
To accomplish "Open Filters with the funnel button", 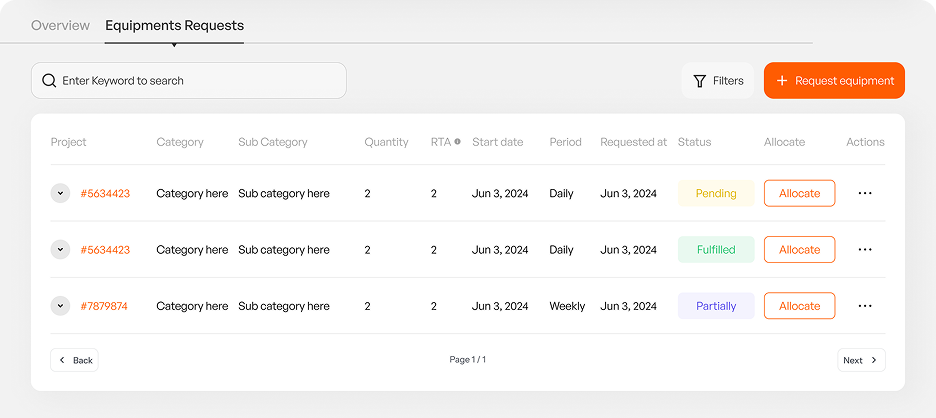I will pyautogui.click(x=718, y=81).
